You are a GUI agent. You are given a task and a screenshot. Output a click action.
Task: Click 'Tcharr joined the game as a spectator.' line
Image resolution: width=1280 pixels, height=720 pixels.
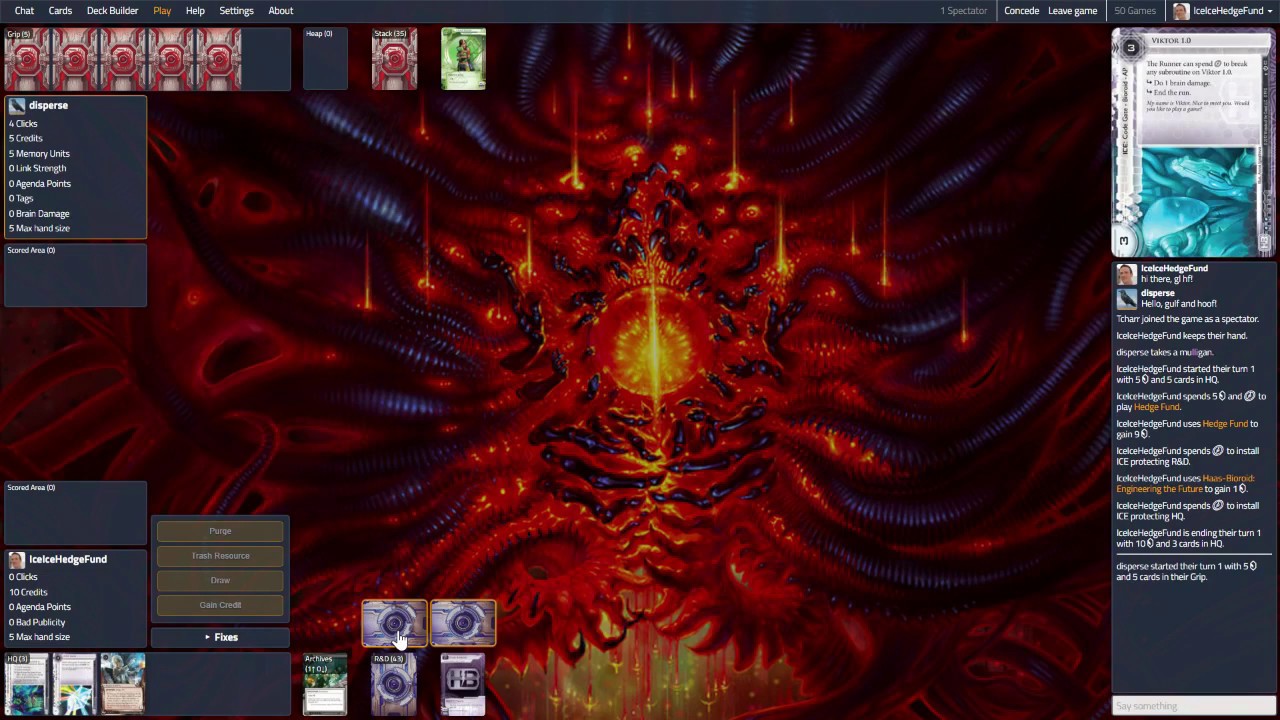1187,319
